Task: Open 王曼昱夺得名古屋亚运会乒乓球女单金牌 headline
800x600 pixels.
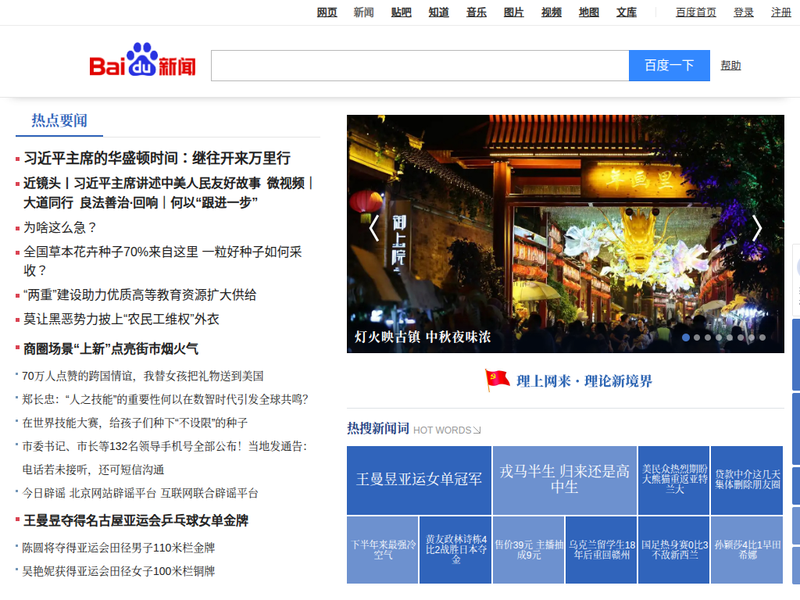Action: (x=136, y=521)
